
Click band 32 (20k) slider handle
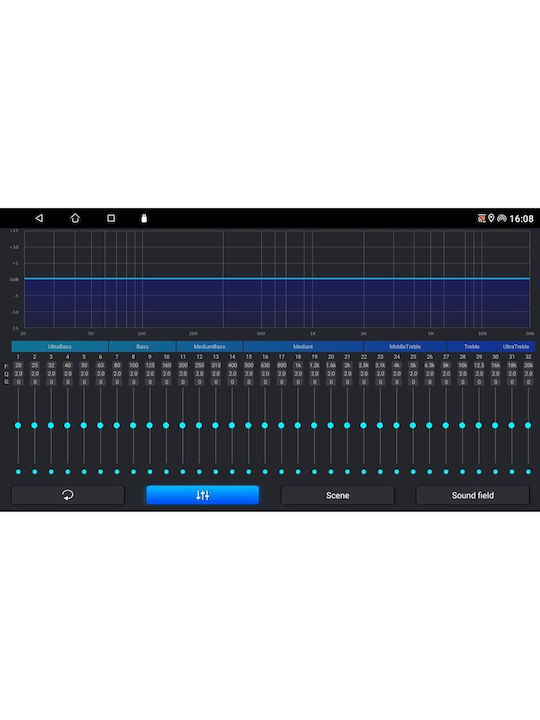[528, 425]
